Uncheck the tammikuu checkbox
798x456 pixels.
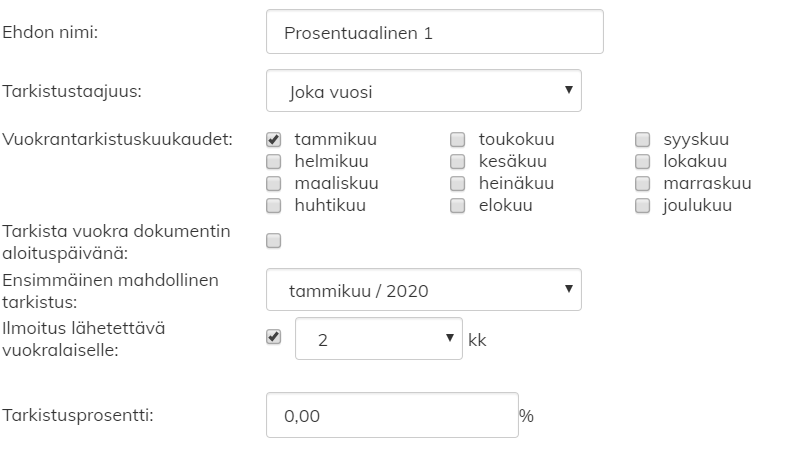coord(274,139)
